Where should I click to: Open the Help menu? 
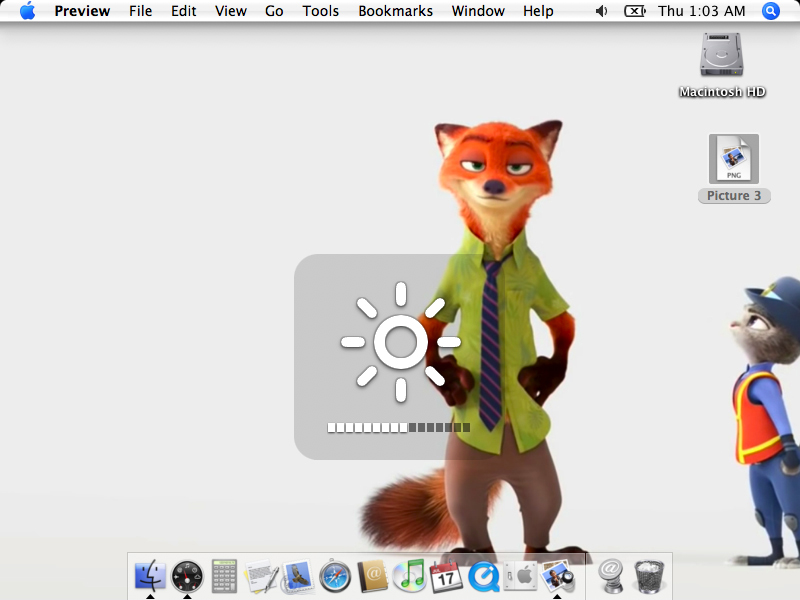click(538, 11)
